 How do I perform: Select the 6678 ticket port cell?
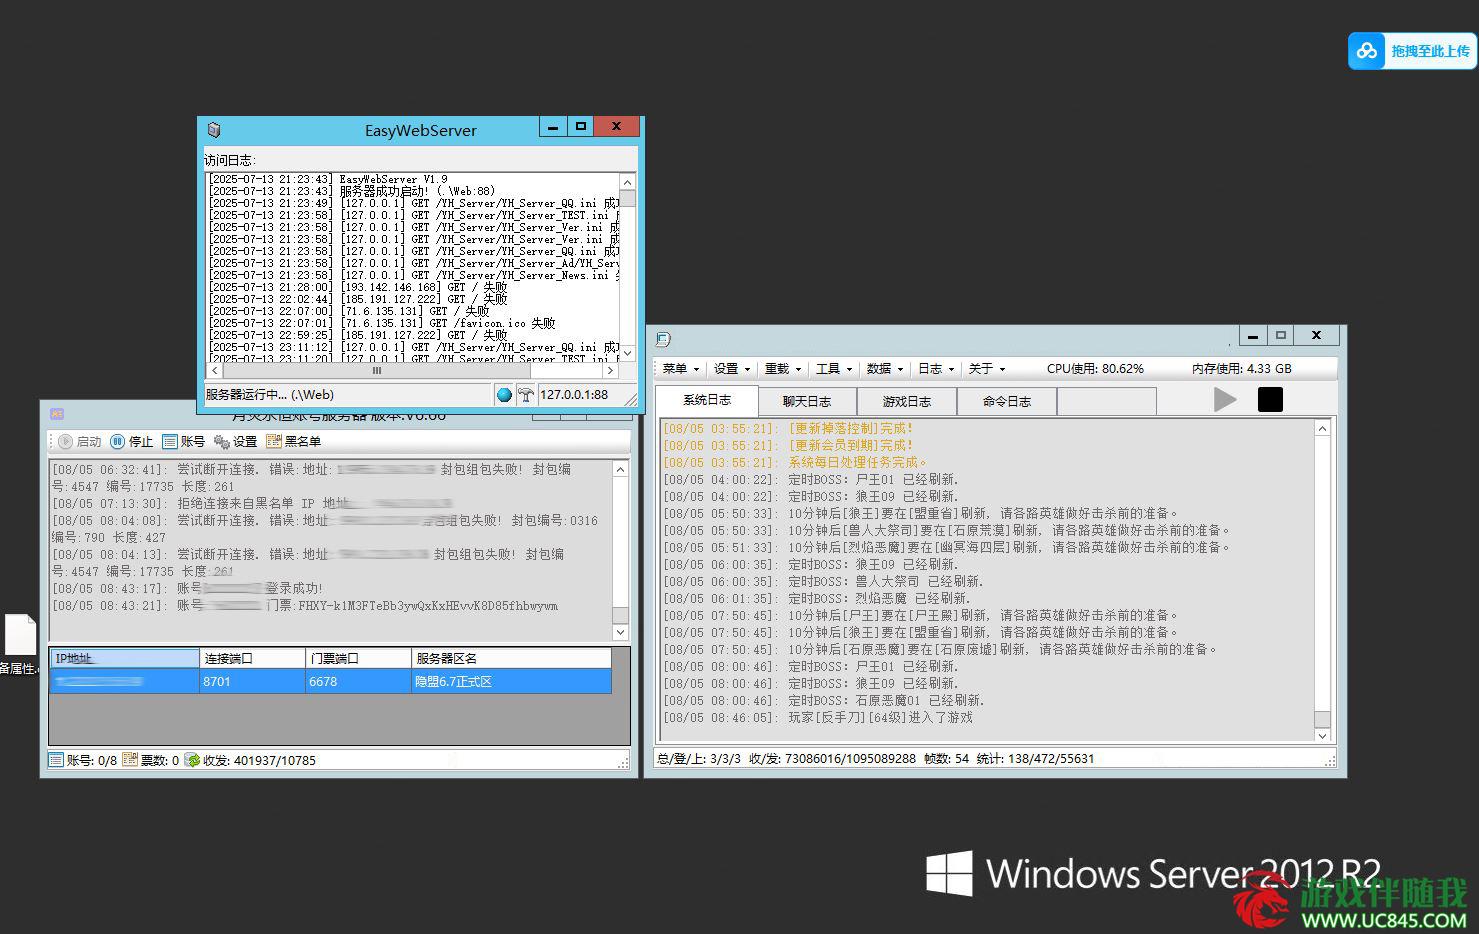[x=359, y=681]
